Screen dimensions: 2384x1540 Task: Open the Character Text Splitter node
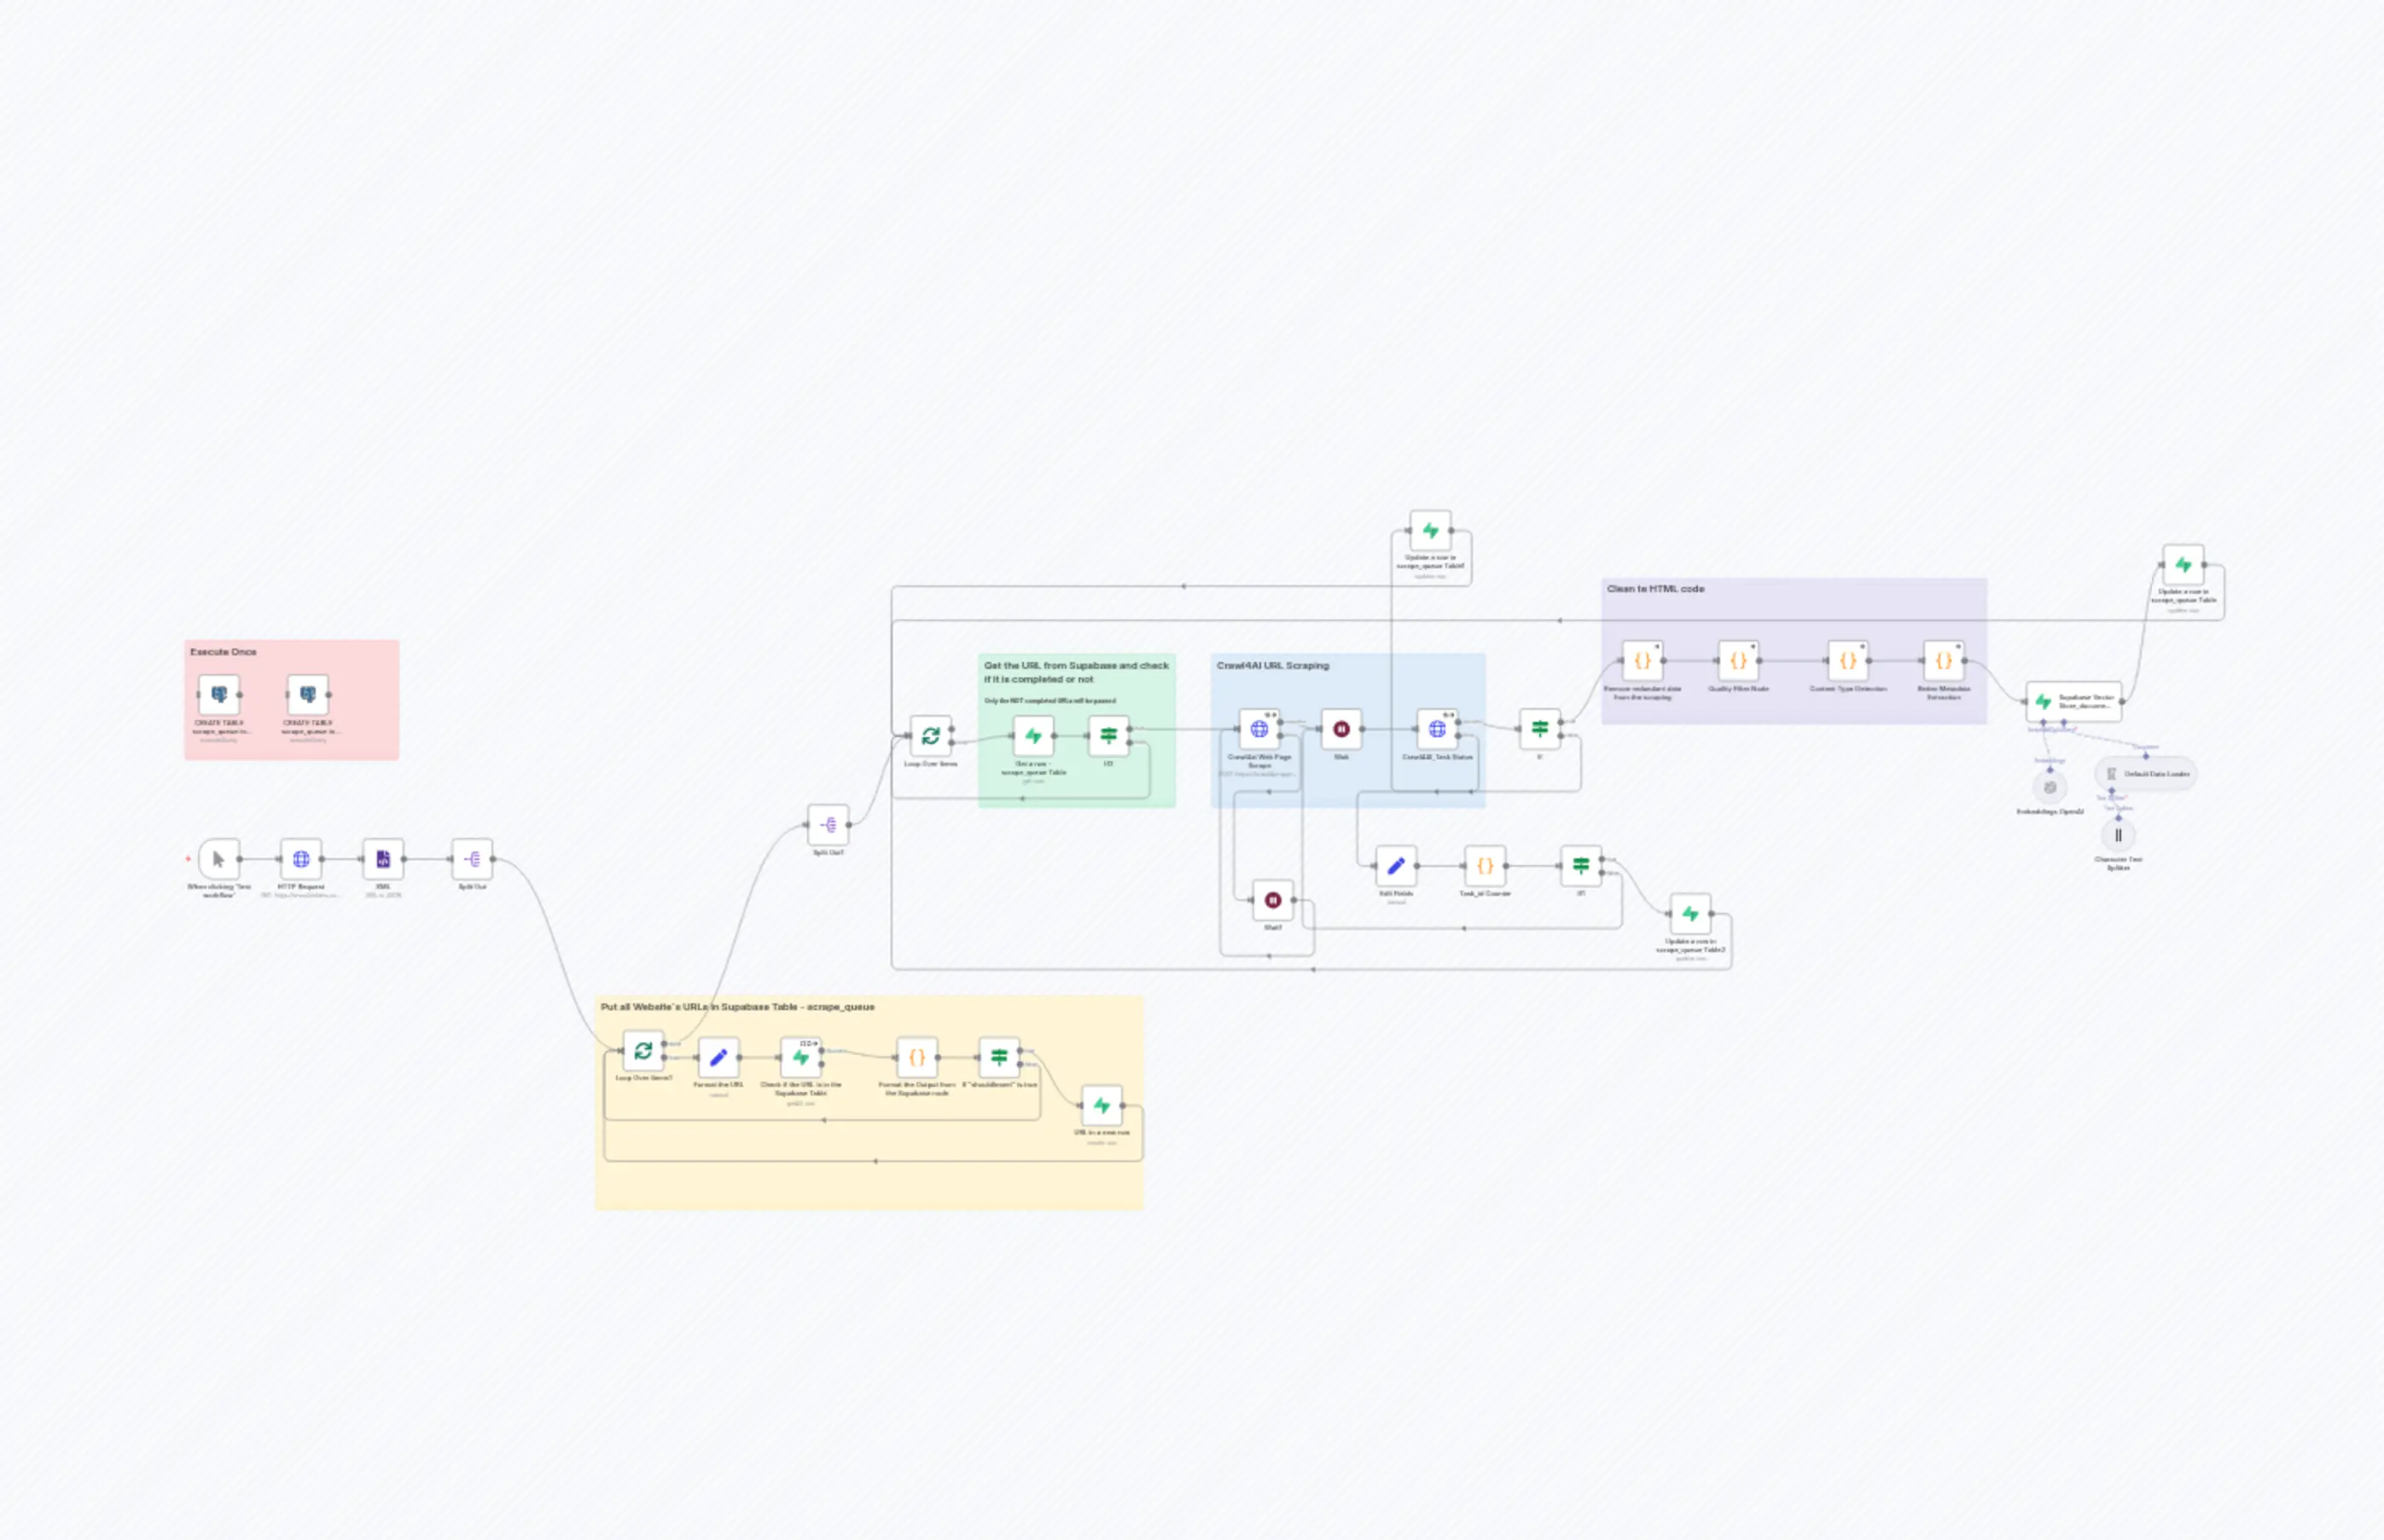click(x=2119, y=835)
